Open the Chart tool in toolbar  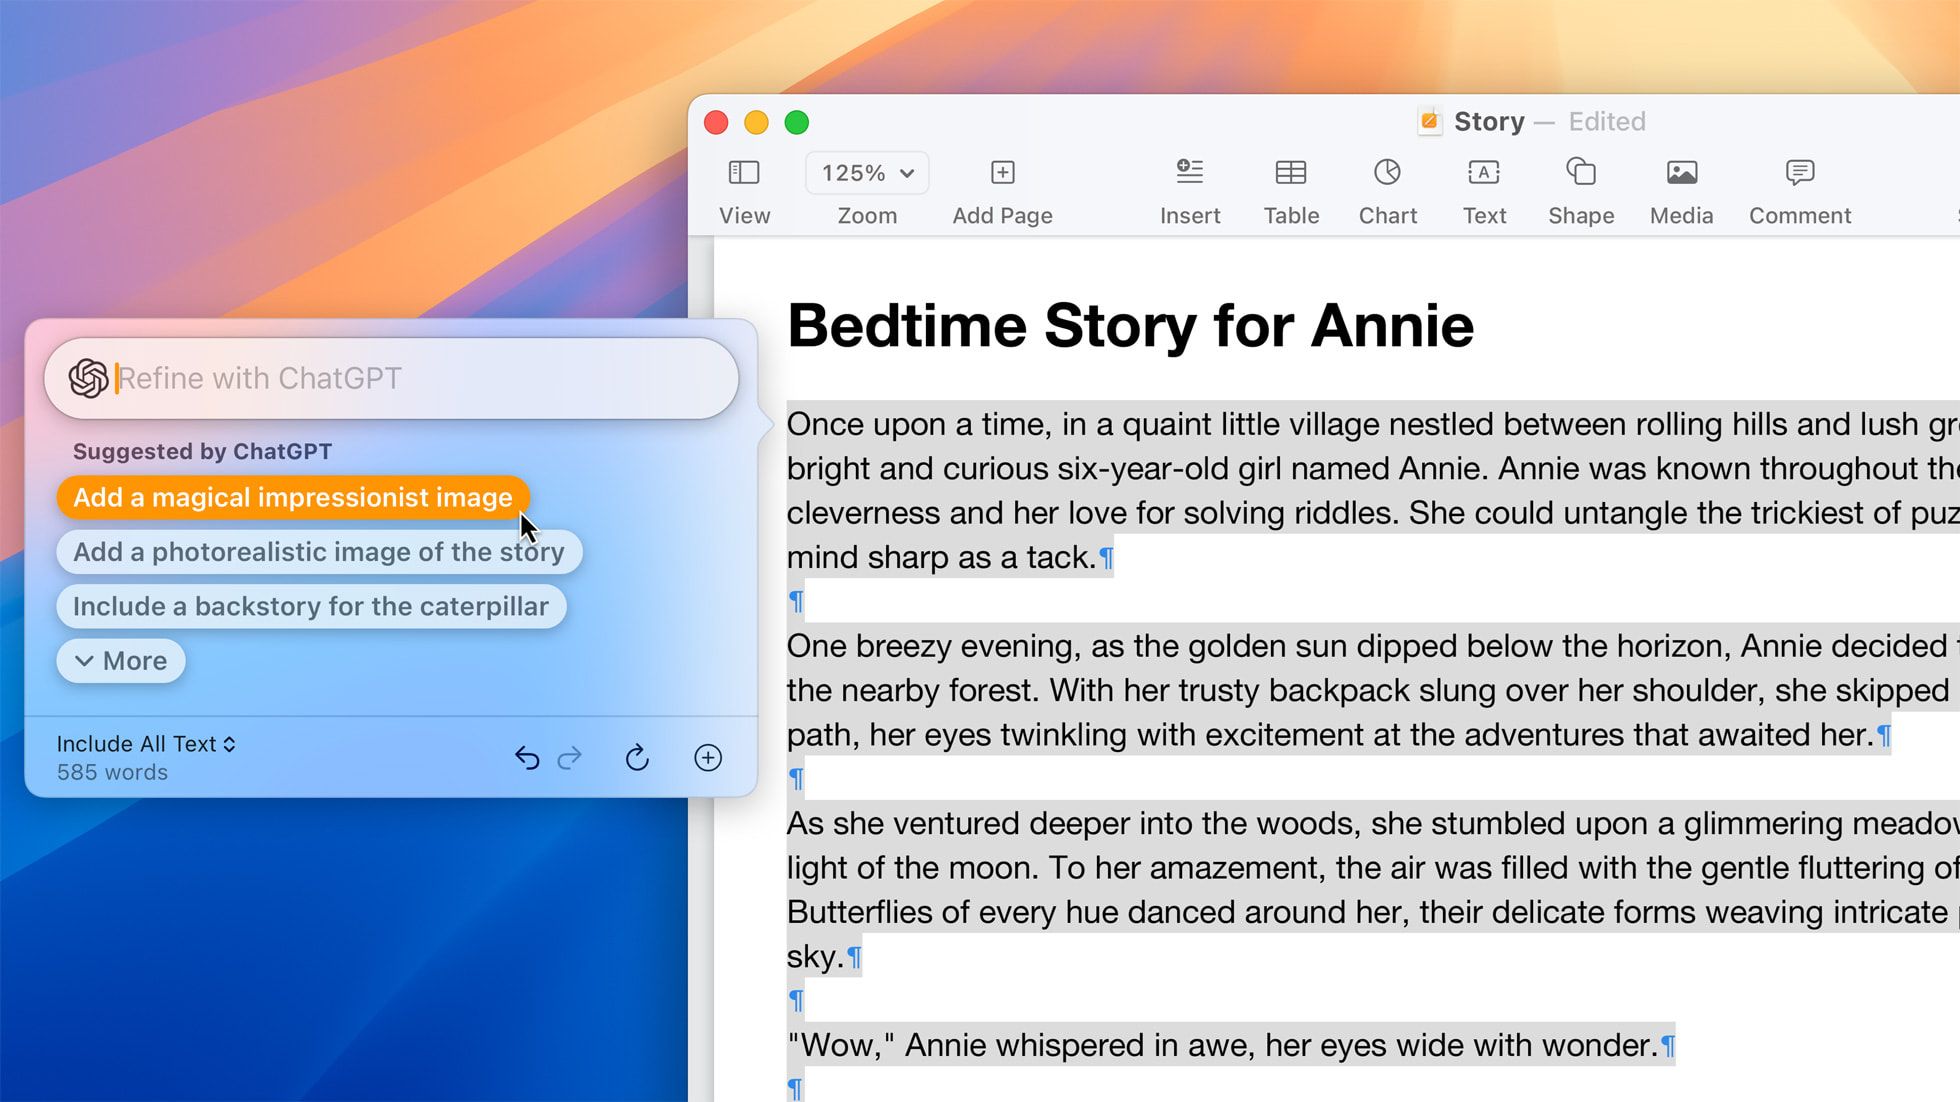(1385, 188)
